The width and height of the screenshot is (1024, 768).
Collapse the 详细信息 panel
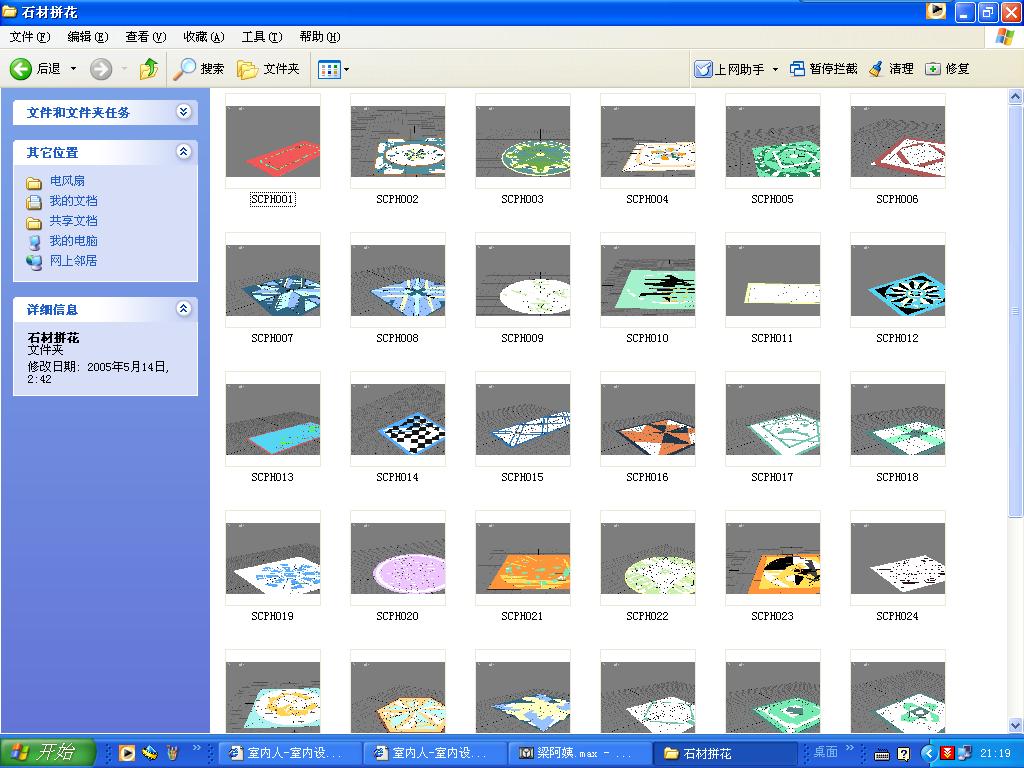point(183,309)
